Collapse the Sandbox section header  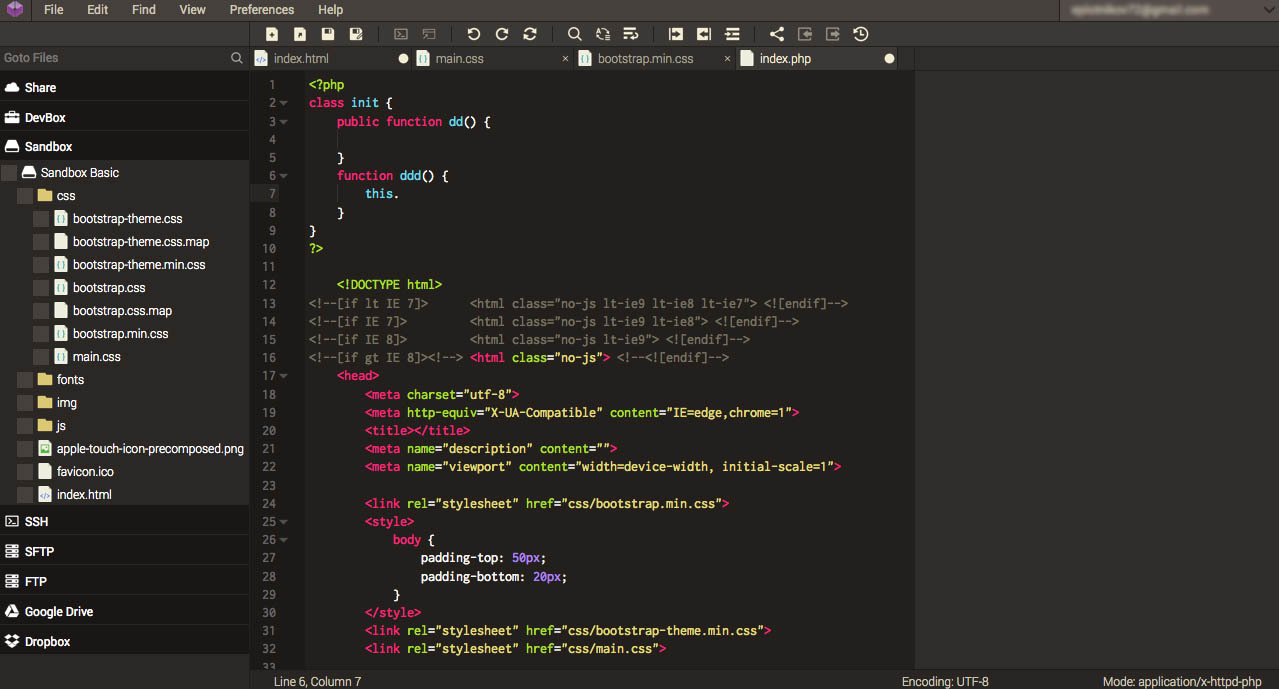[124, 146]
